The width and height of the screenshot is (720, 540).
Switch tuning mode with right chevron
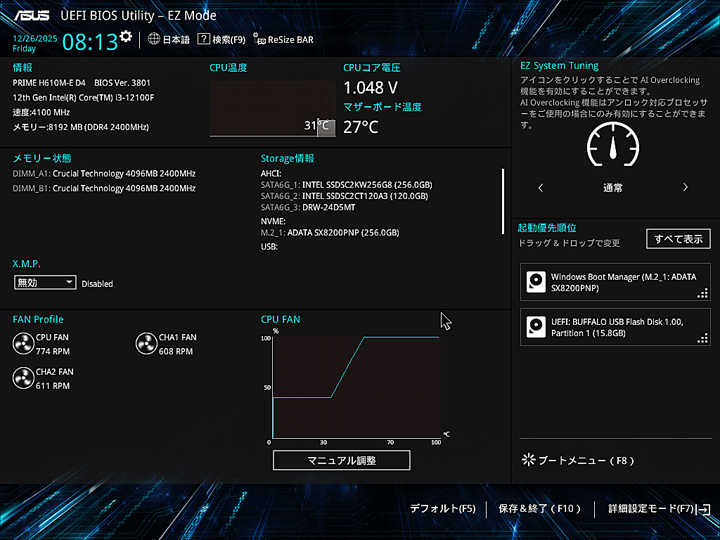[x=685, y=187]
